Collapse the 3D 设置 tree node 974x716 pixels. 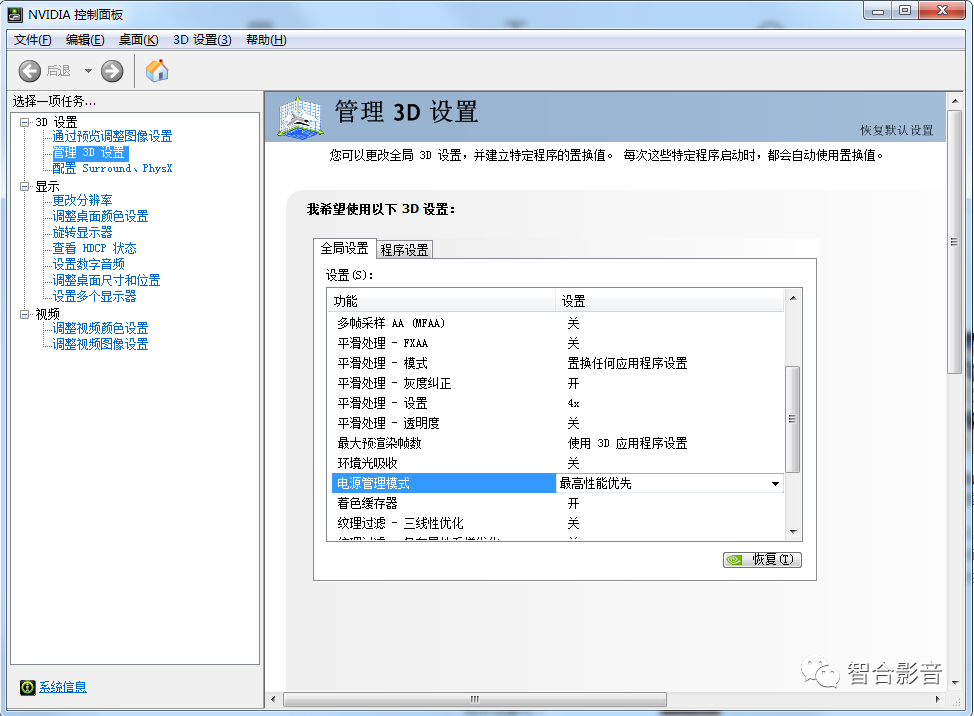24,122
